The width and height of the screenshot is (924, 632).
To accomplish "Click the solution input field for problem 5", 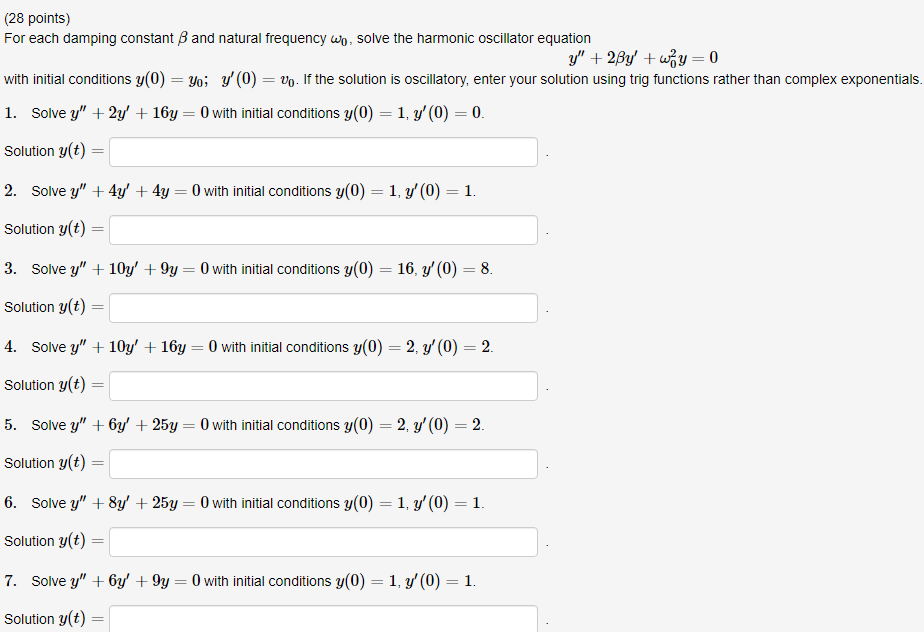I will click(x=322, y=463).
